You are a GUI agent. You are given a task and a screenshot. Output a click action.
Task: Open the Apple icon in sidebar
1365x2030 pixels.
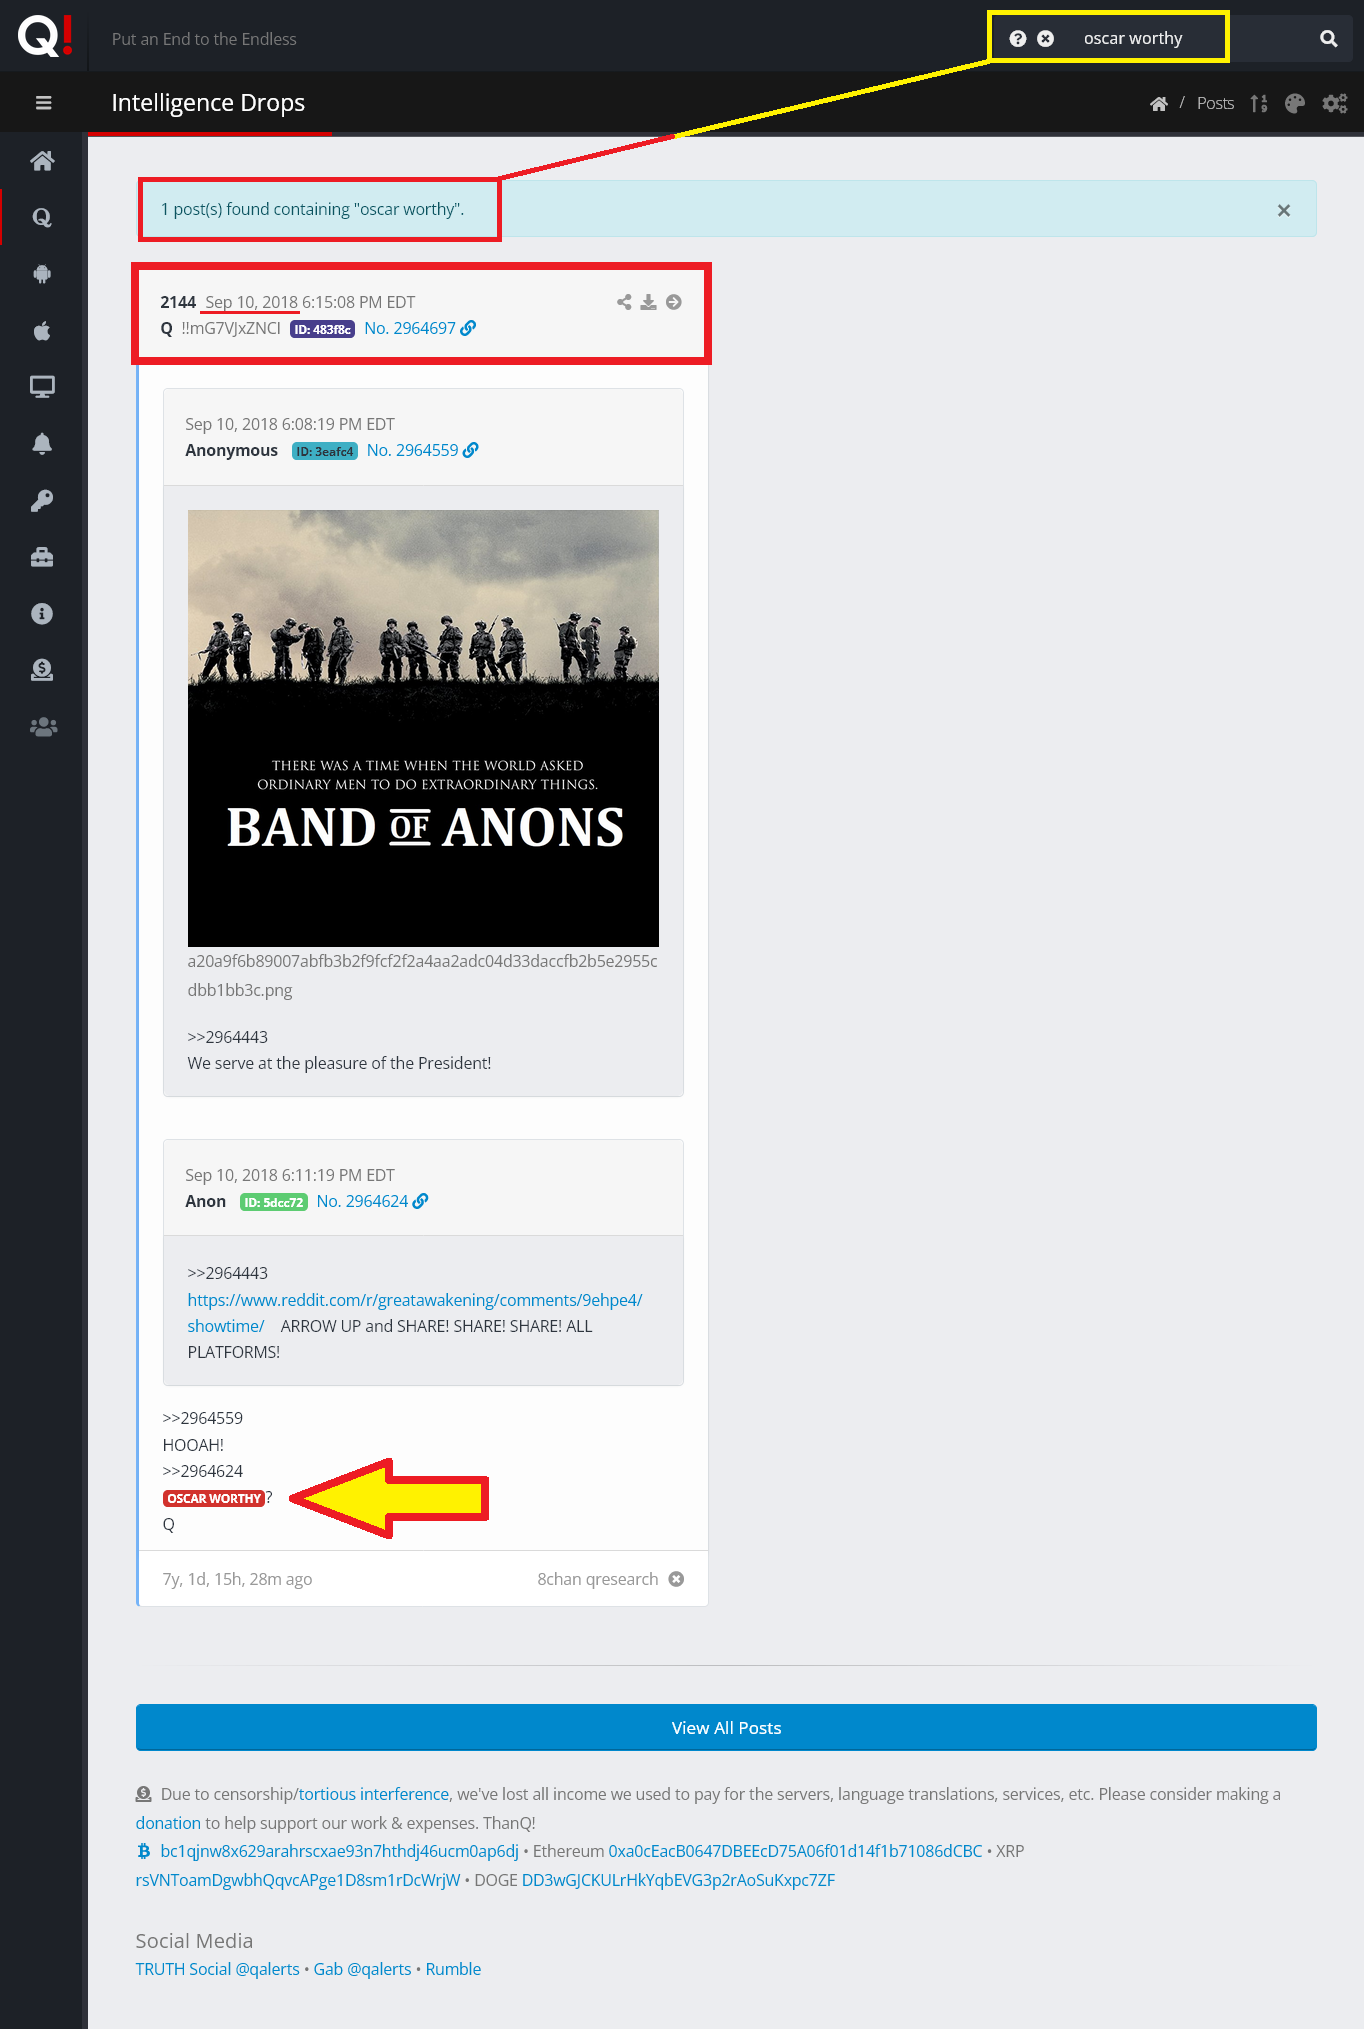[42, 331]
